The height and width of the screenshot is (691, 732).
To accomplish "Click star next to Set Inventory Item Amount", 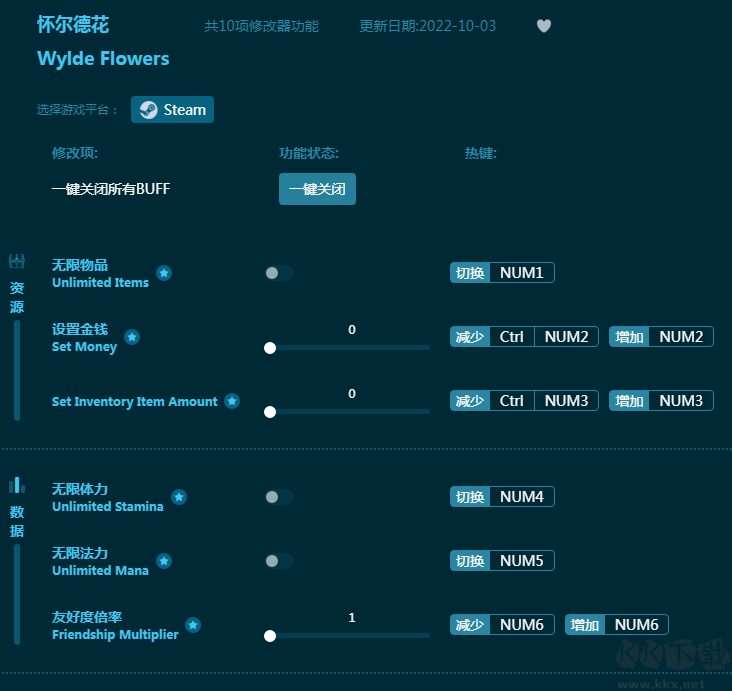I will (232, 401).
